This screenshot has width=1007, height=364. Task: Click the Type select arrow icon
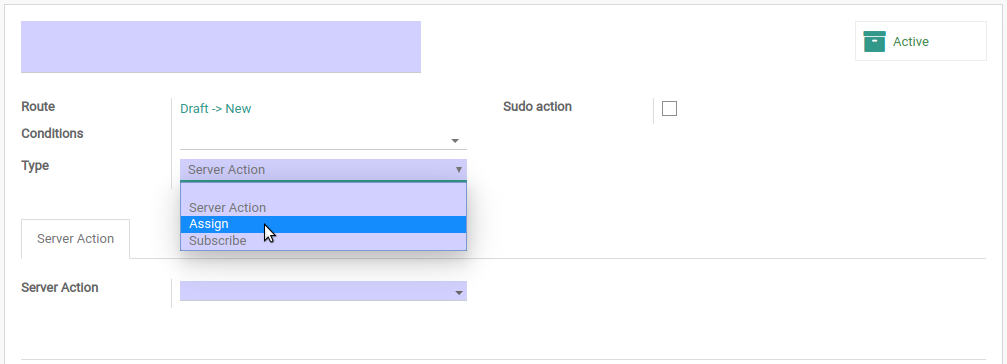(x=459, y=169)
